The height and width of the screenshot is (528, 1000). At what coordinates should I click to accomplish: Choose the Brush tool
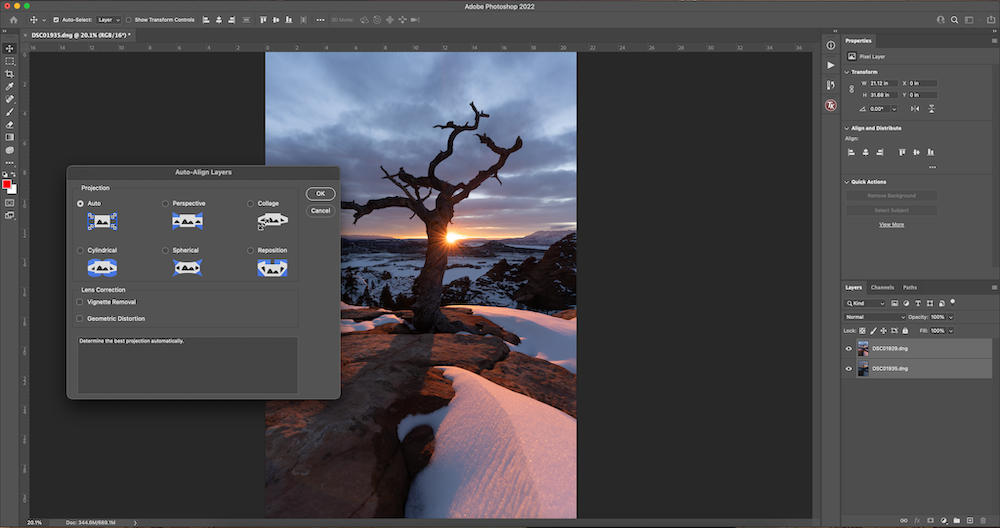click(10, 112)
